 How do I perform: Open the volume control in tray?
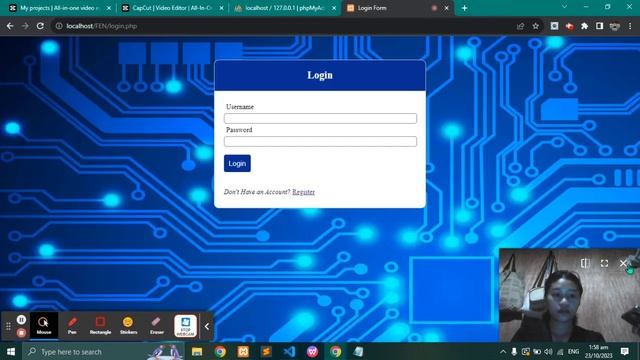coord(548,351)
